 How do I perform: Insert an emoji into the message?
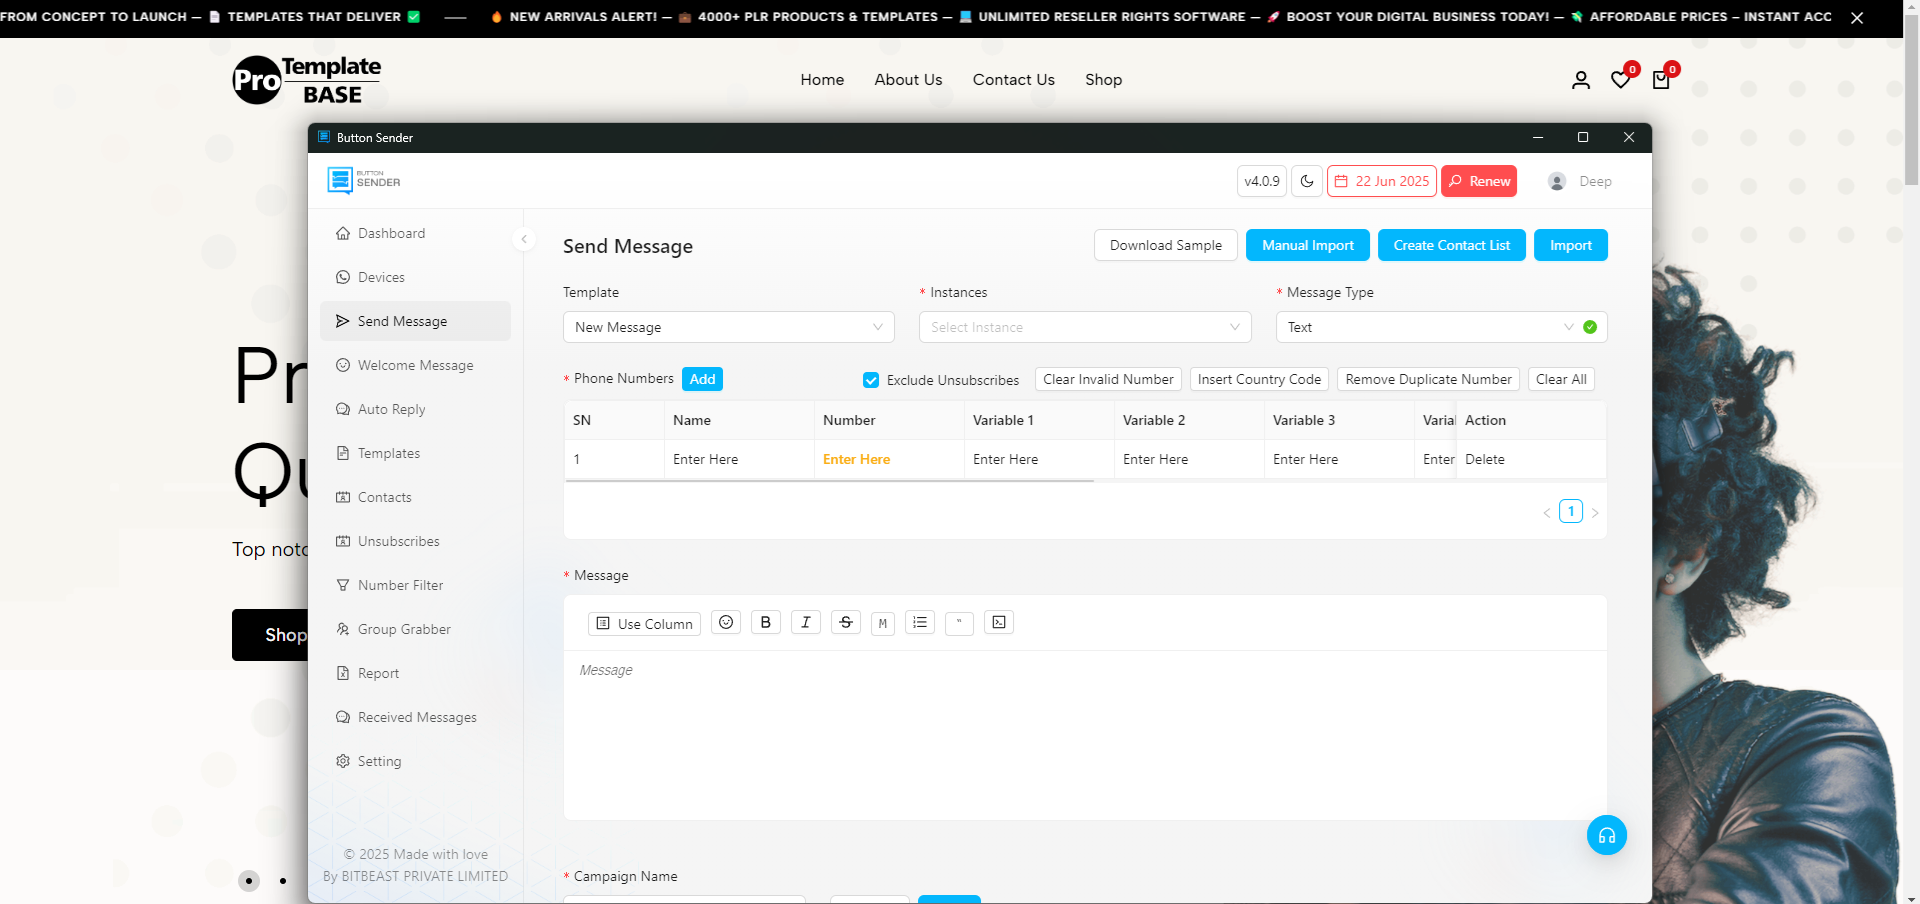click(726, 622)
